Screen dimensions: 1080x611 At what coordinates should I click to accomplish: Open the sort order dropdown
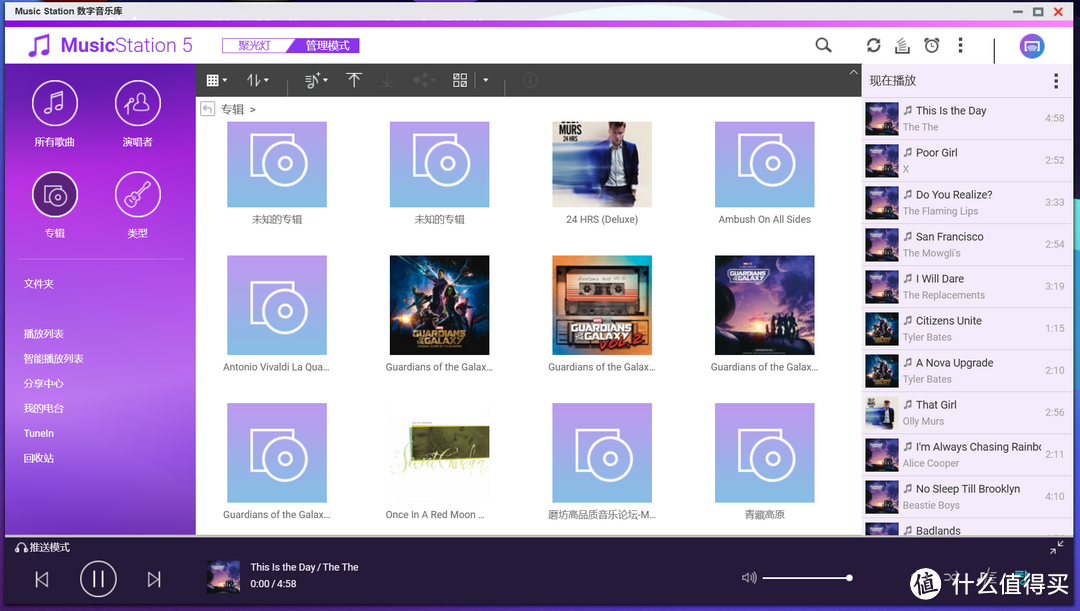pyautogui.click(x=258, y=80)
